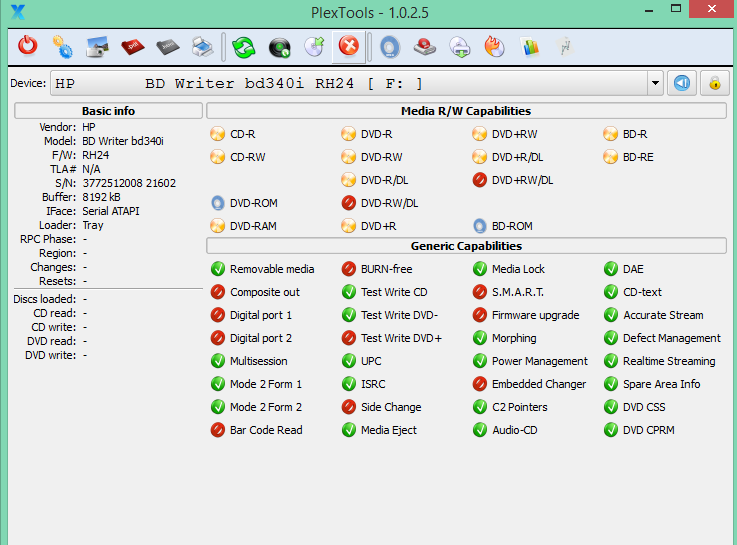Click the disc with down arrow icon
This screenshot has height=545, width=737.
coord(460,47)
